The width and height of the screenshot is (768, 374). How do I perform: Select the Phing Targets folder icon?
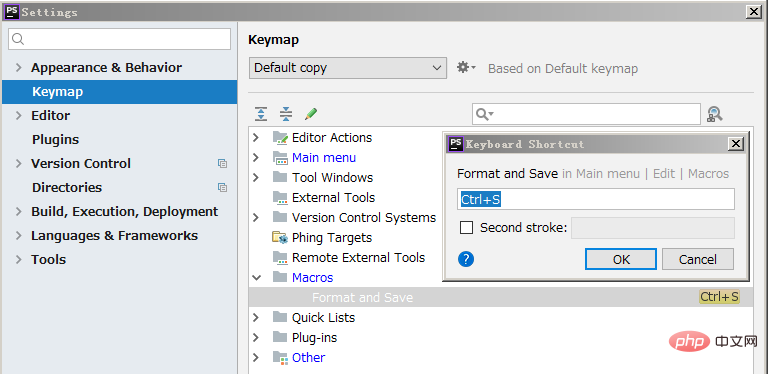tap(280, 237)
